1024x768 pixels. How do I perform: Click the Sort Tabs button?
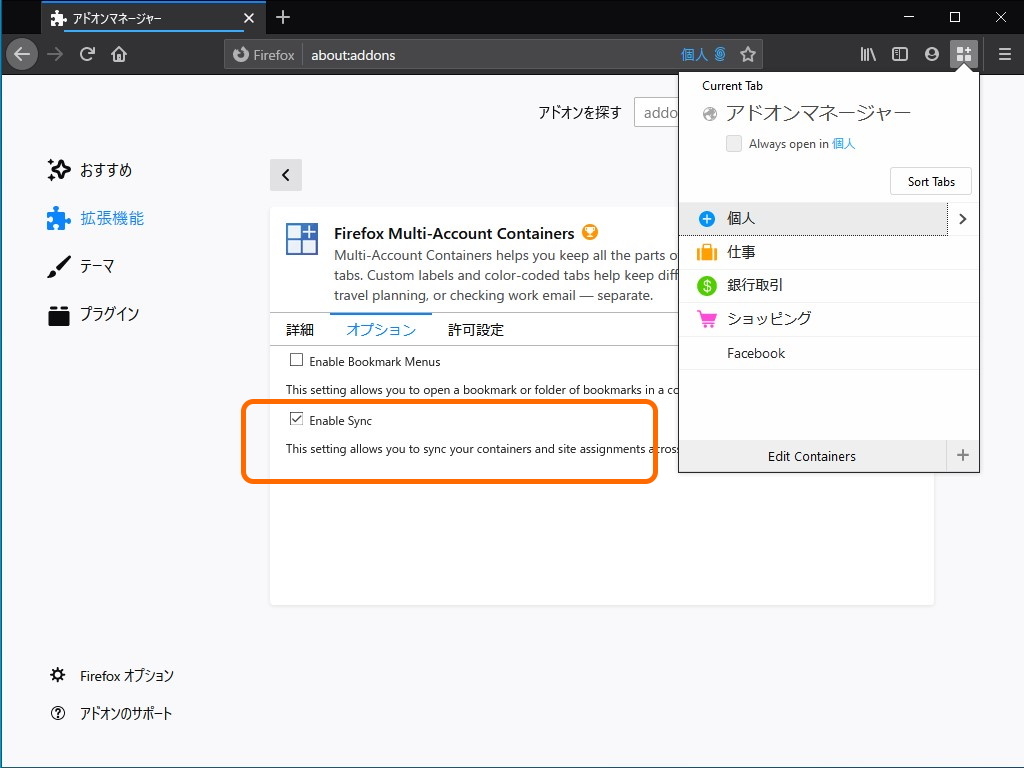[x=931, y=182]
